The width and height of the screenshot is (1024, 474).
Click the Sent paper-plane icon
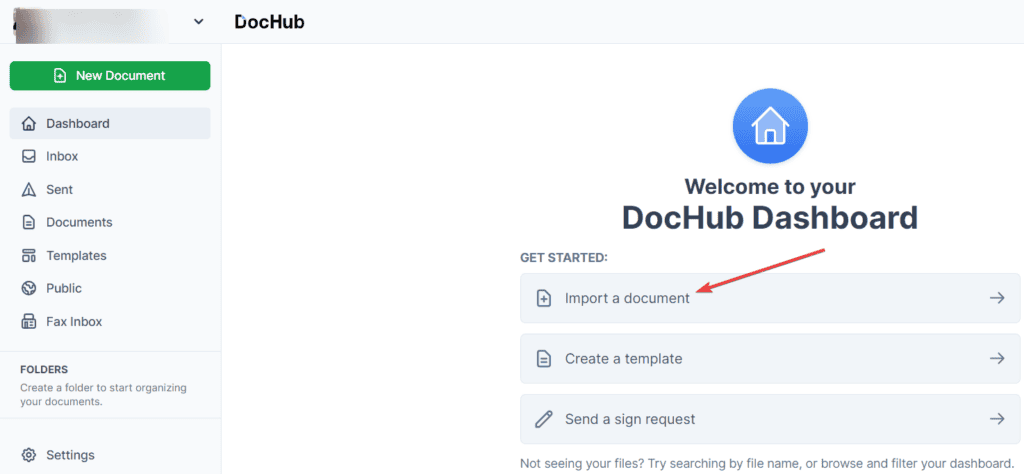click(28, 189)
